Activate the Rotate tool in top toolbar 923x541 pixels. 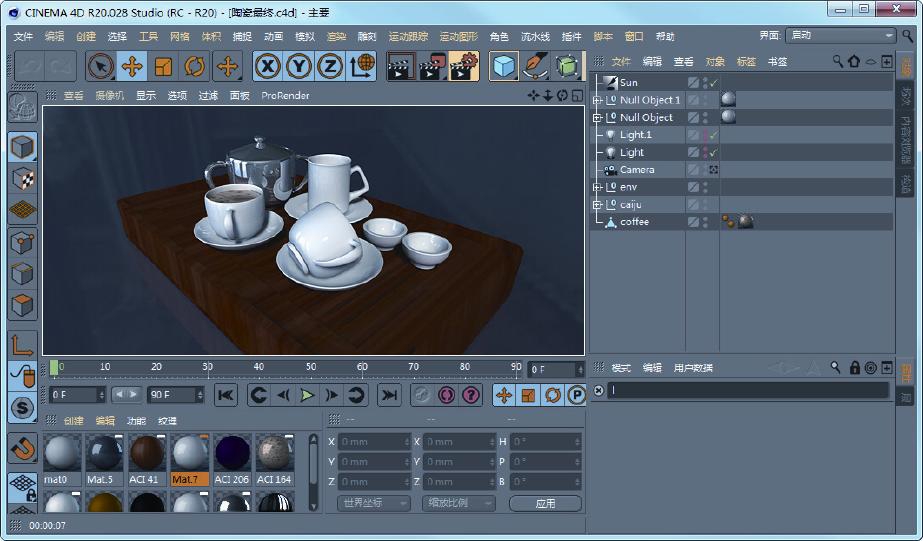coord(195,67)
